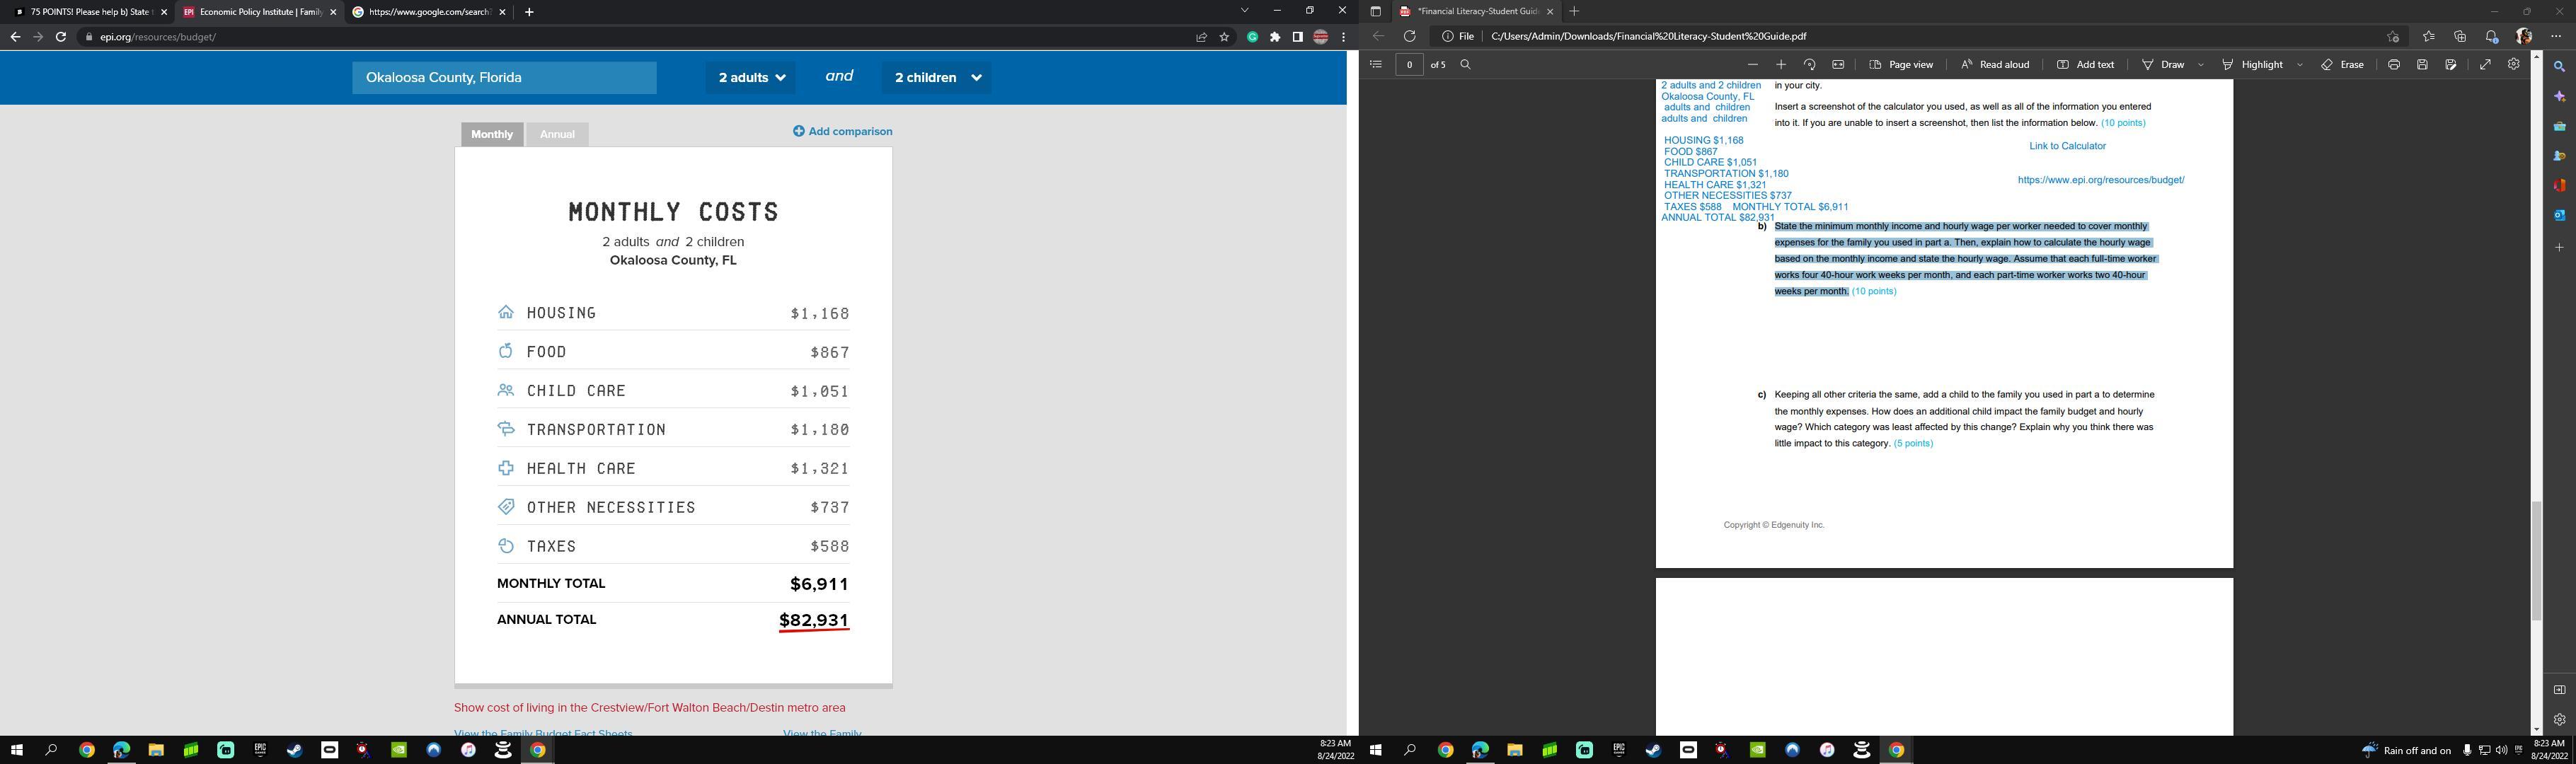The width and height of the screenshot is (2576, 764).
Task: Expand the Highlight options arrow
Action: (2300, 64)
